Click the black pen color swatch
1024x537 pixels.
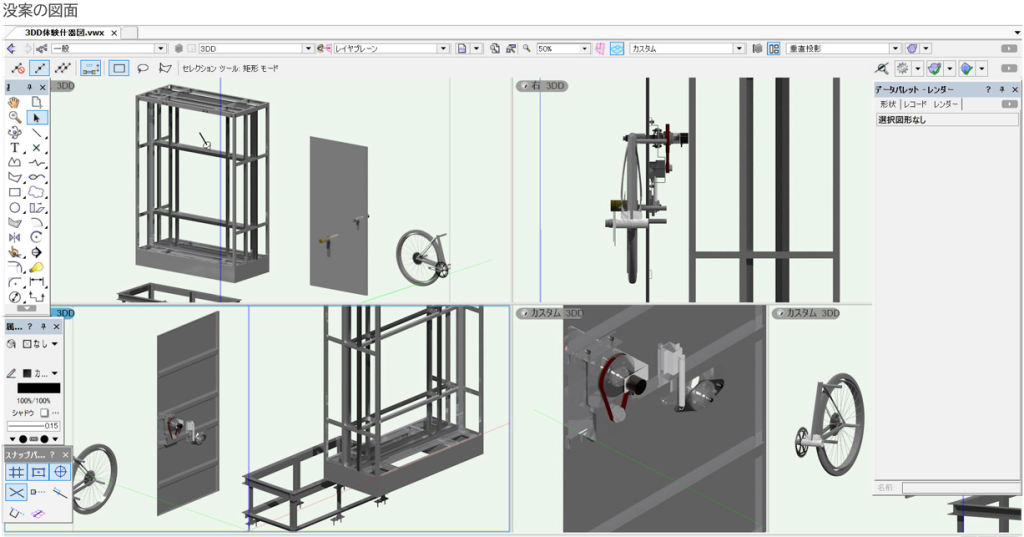click(37, 387)
